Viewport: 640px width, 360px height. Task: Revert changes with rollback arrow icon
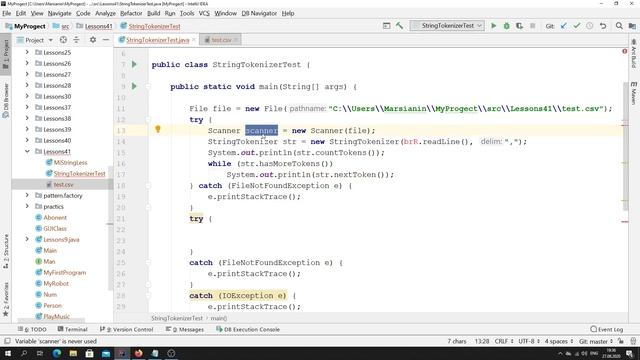pos(603,26)
